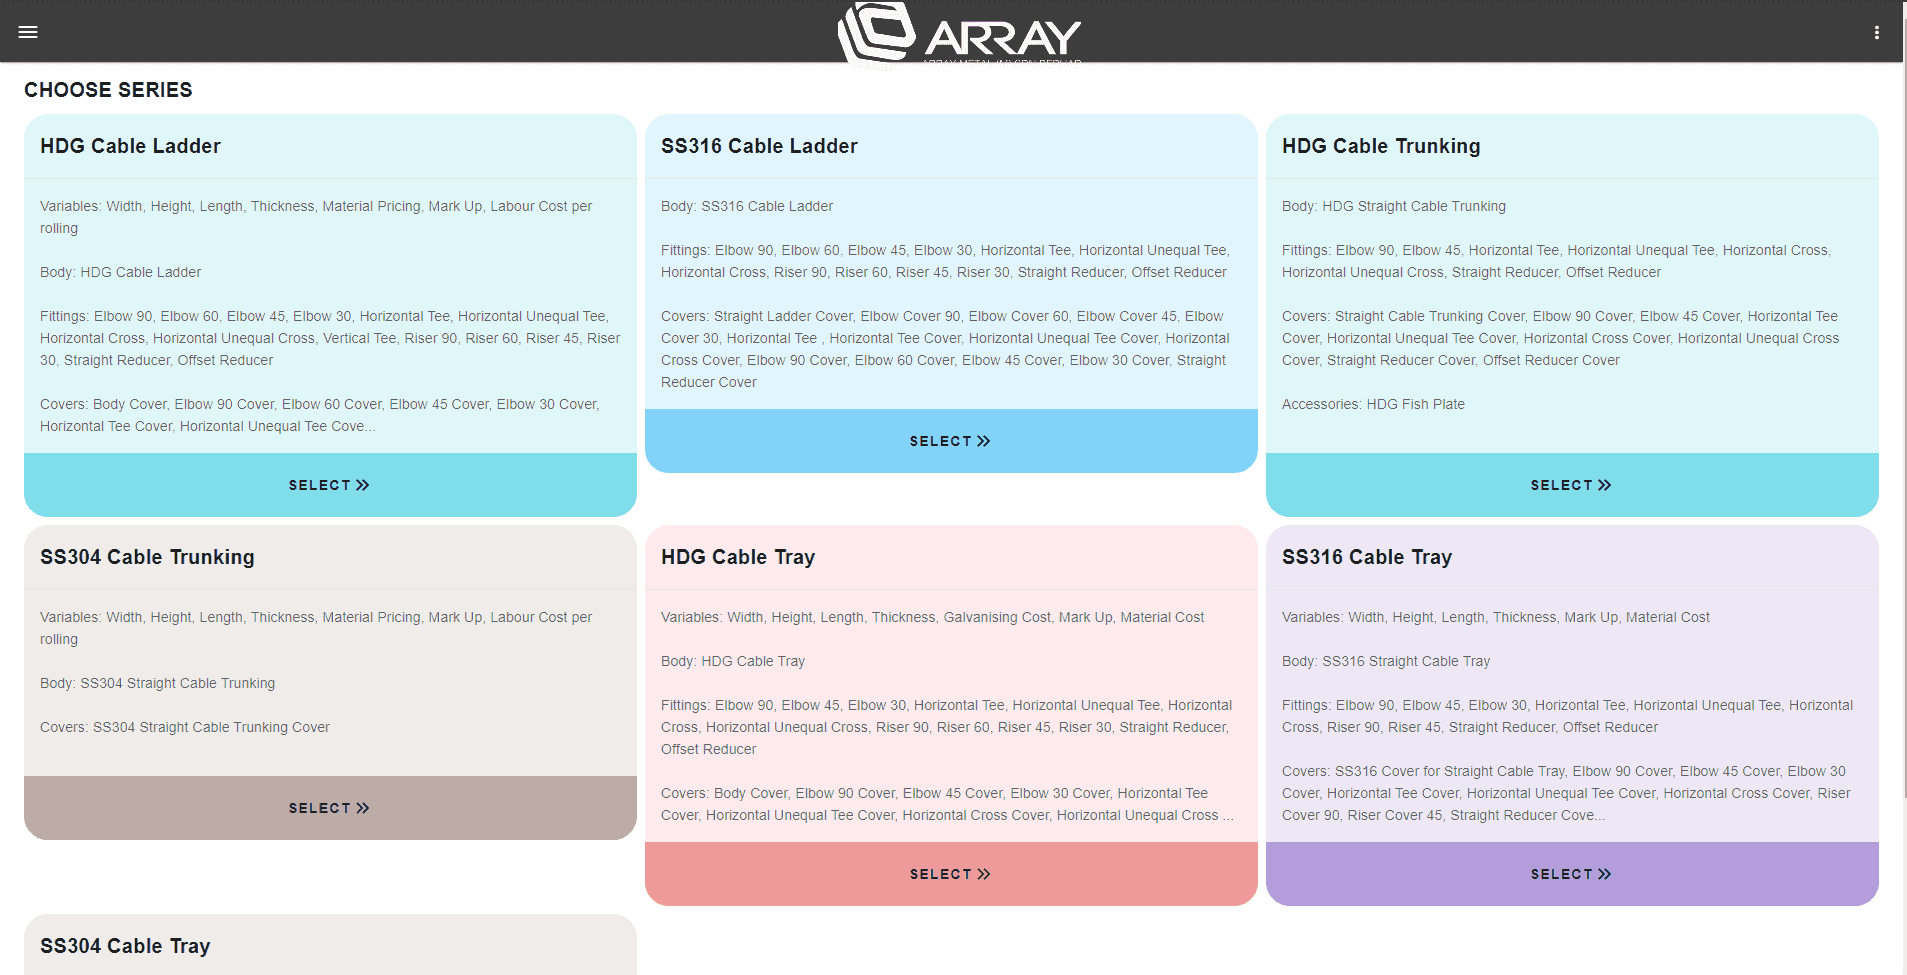Click the HDG Cable Ladder card title
The width and height of the screenshot is (1907, 975).
click(x=130, y=146)
